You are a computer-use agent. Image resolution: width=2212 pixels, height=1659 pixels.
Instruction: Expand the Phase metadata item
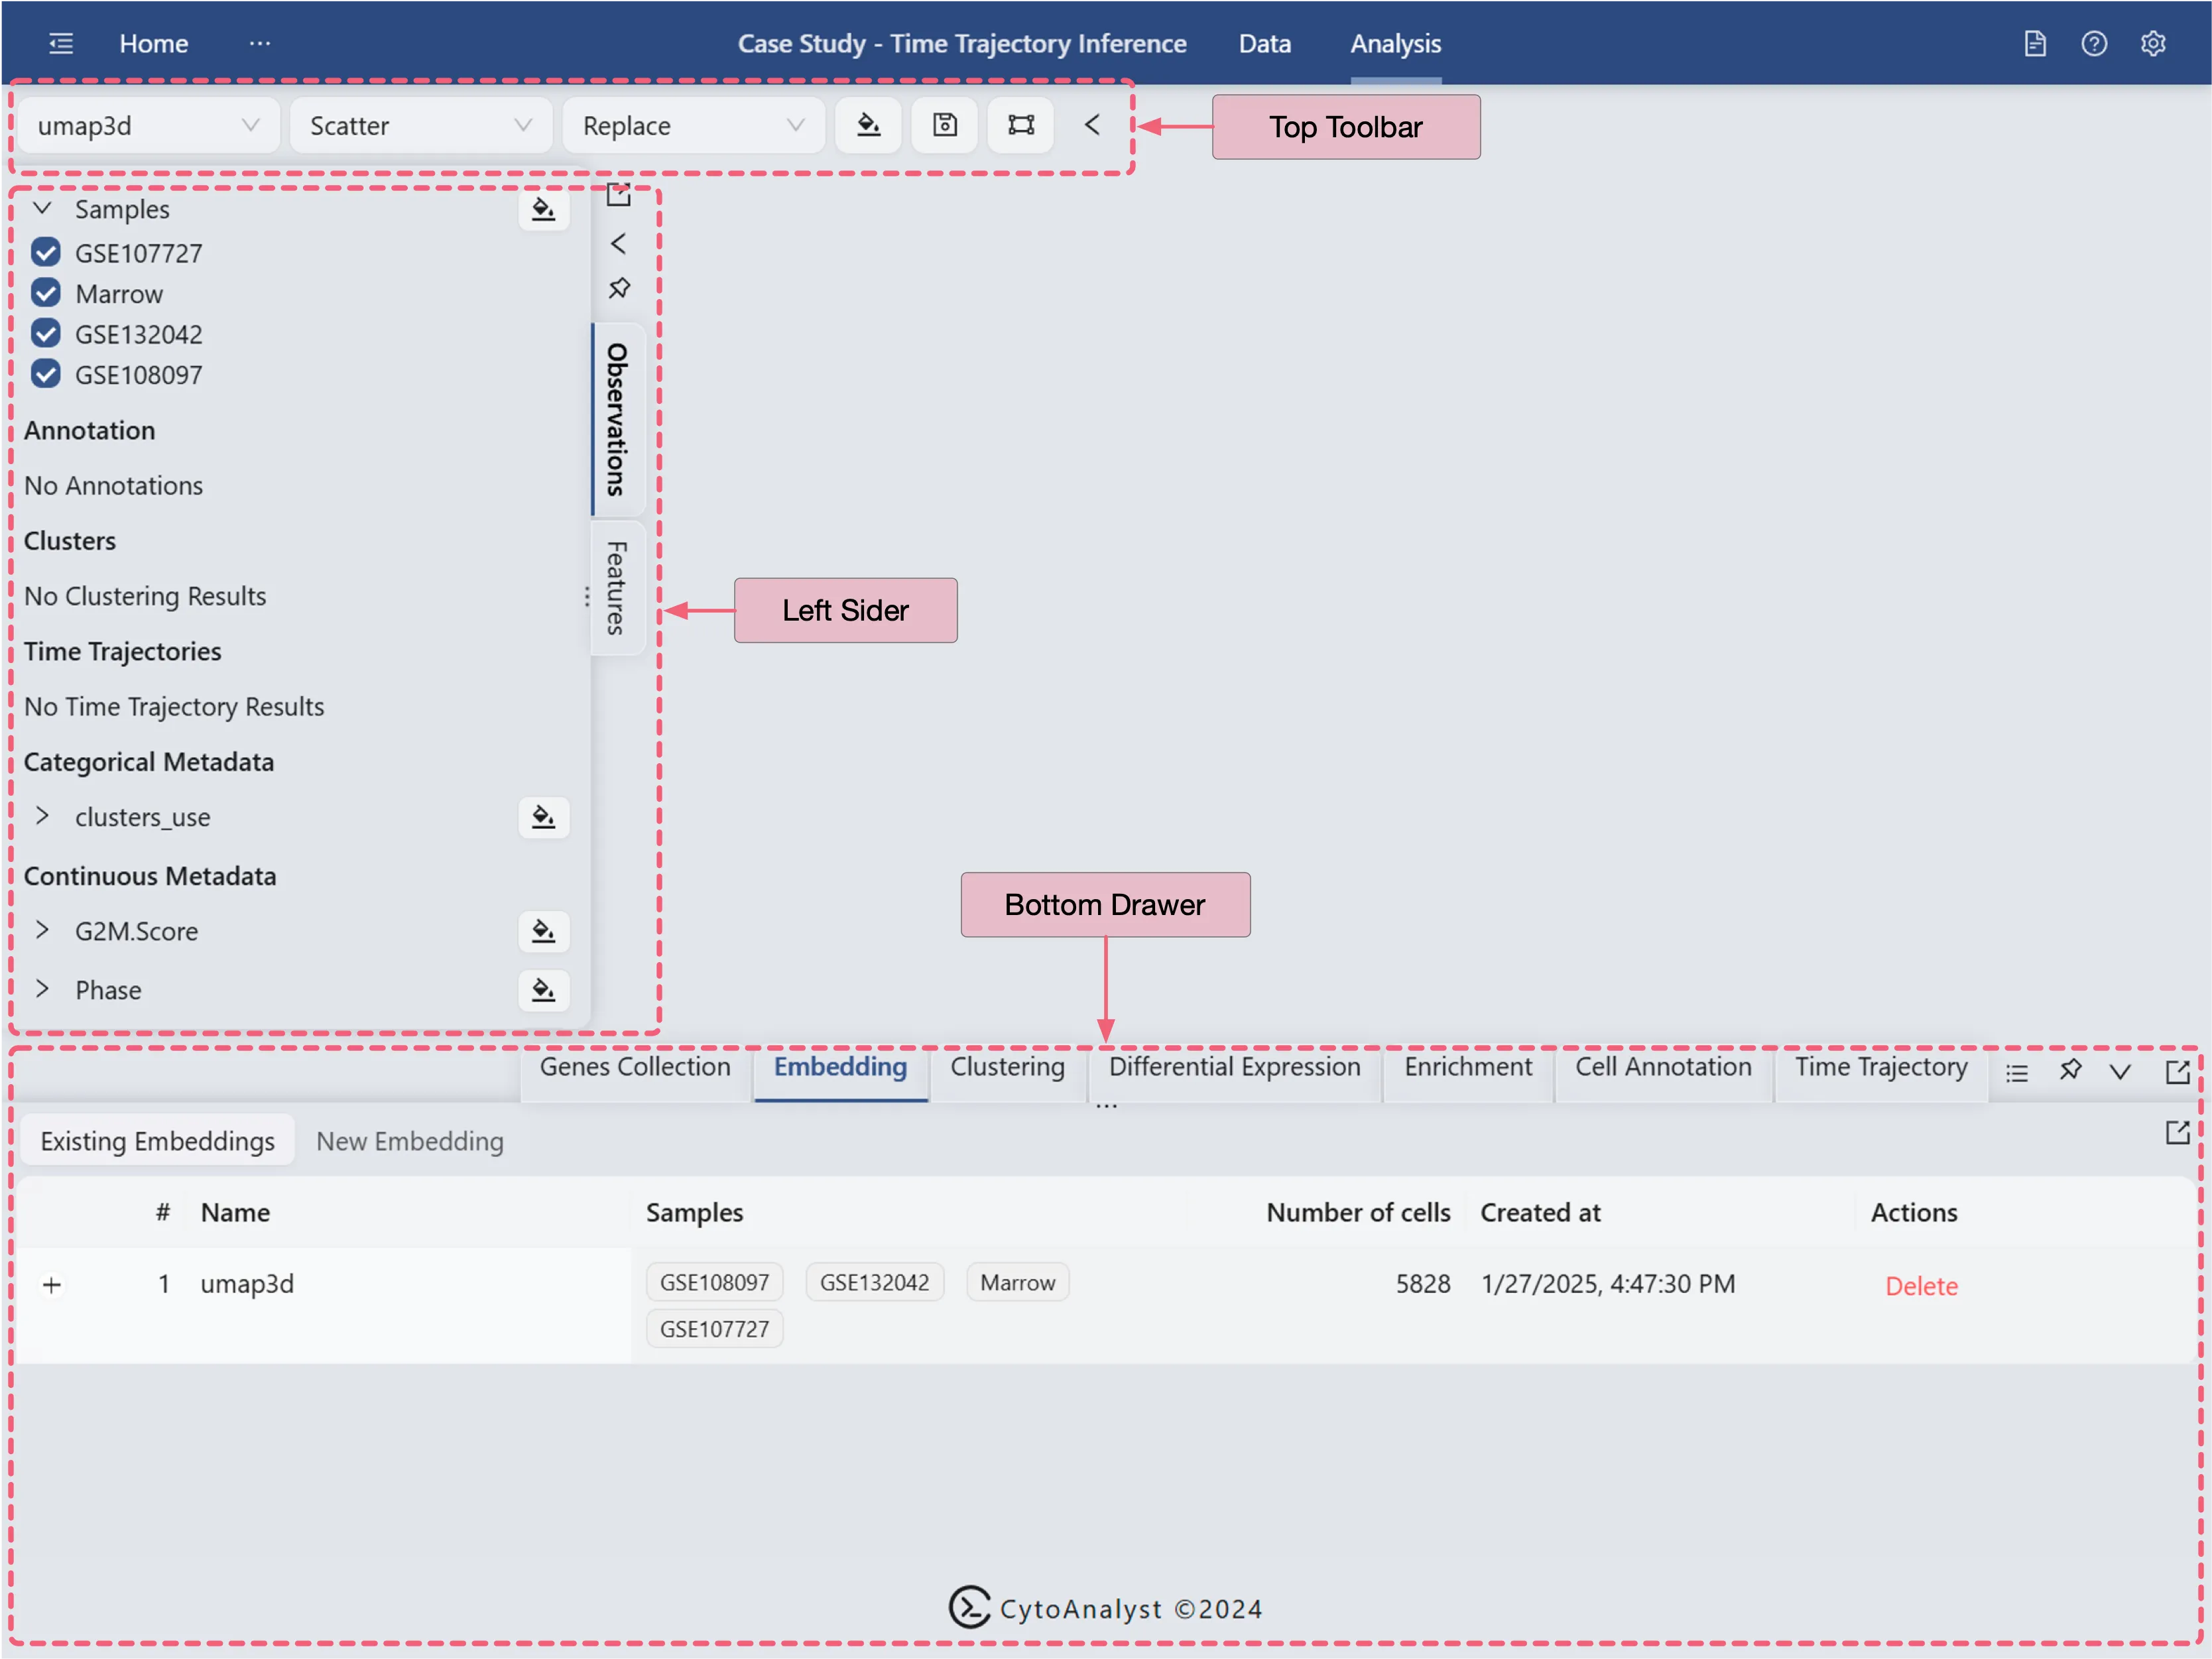click(x=42, y=989)
